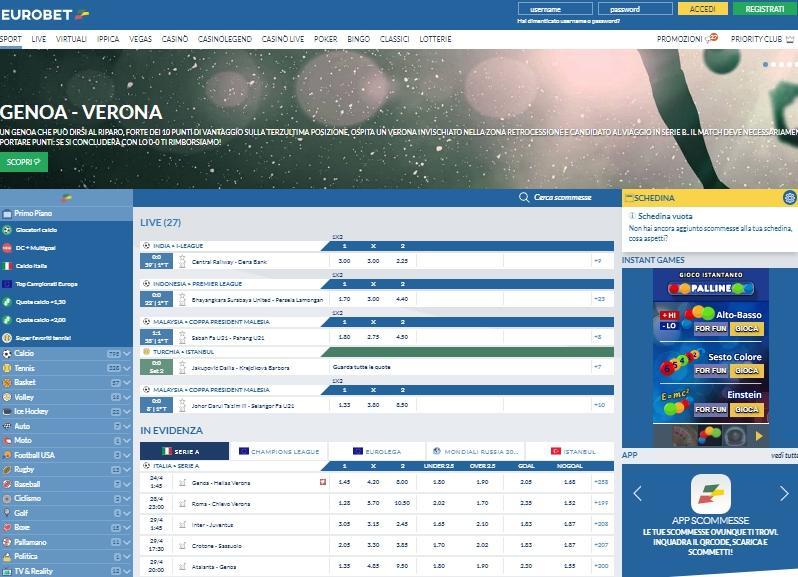Expand the Ciclismo category chevron

click(x=127, y=499)
